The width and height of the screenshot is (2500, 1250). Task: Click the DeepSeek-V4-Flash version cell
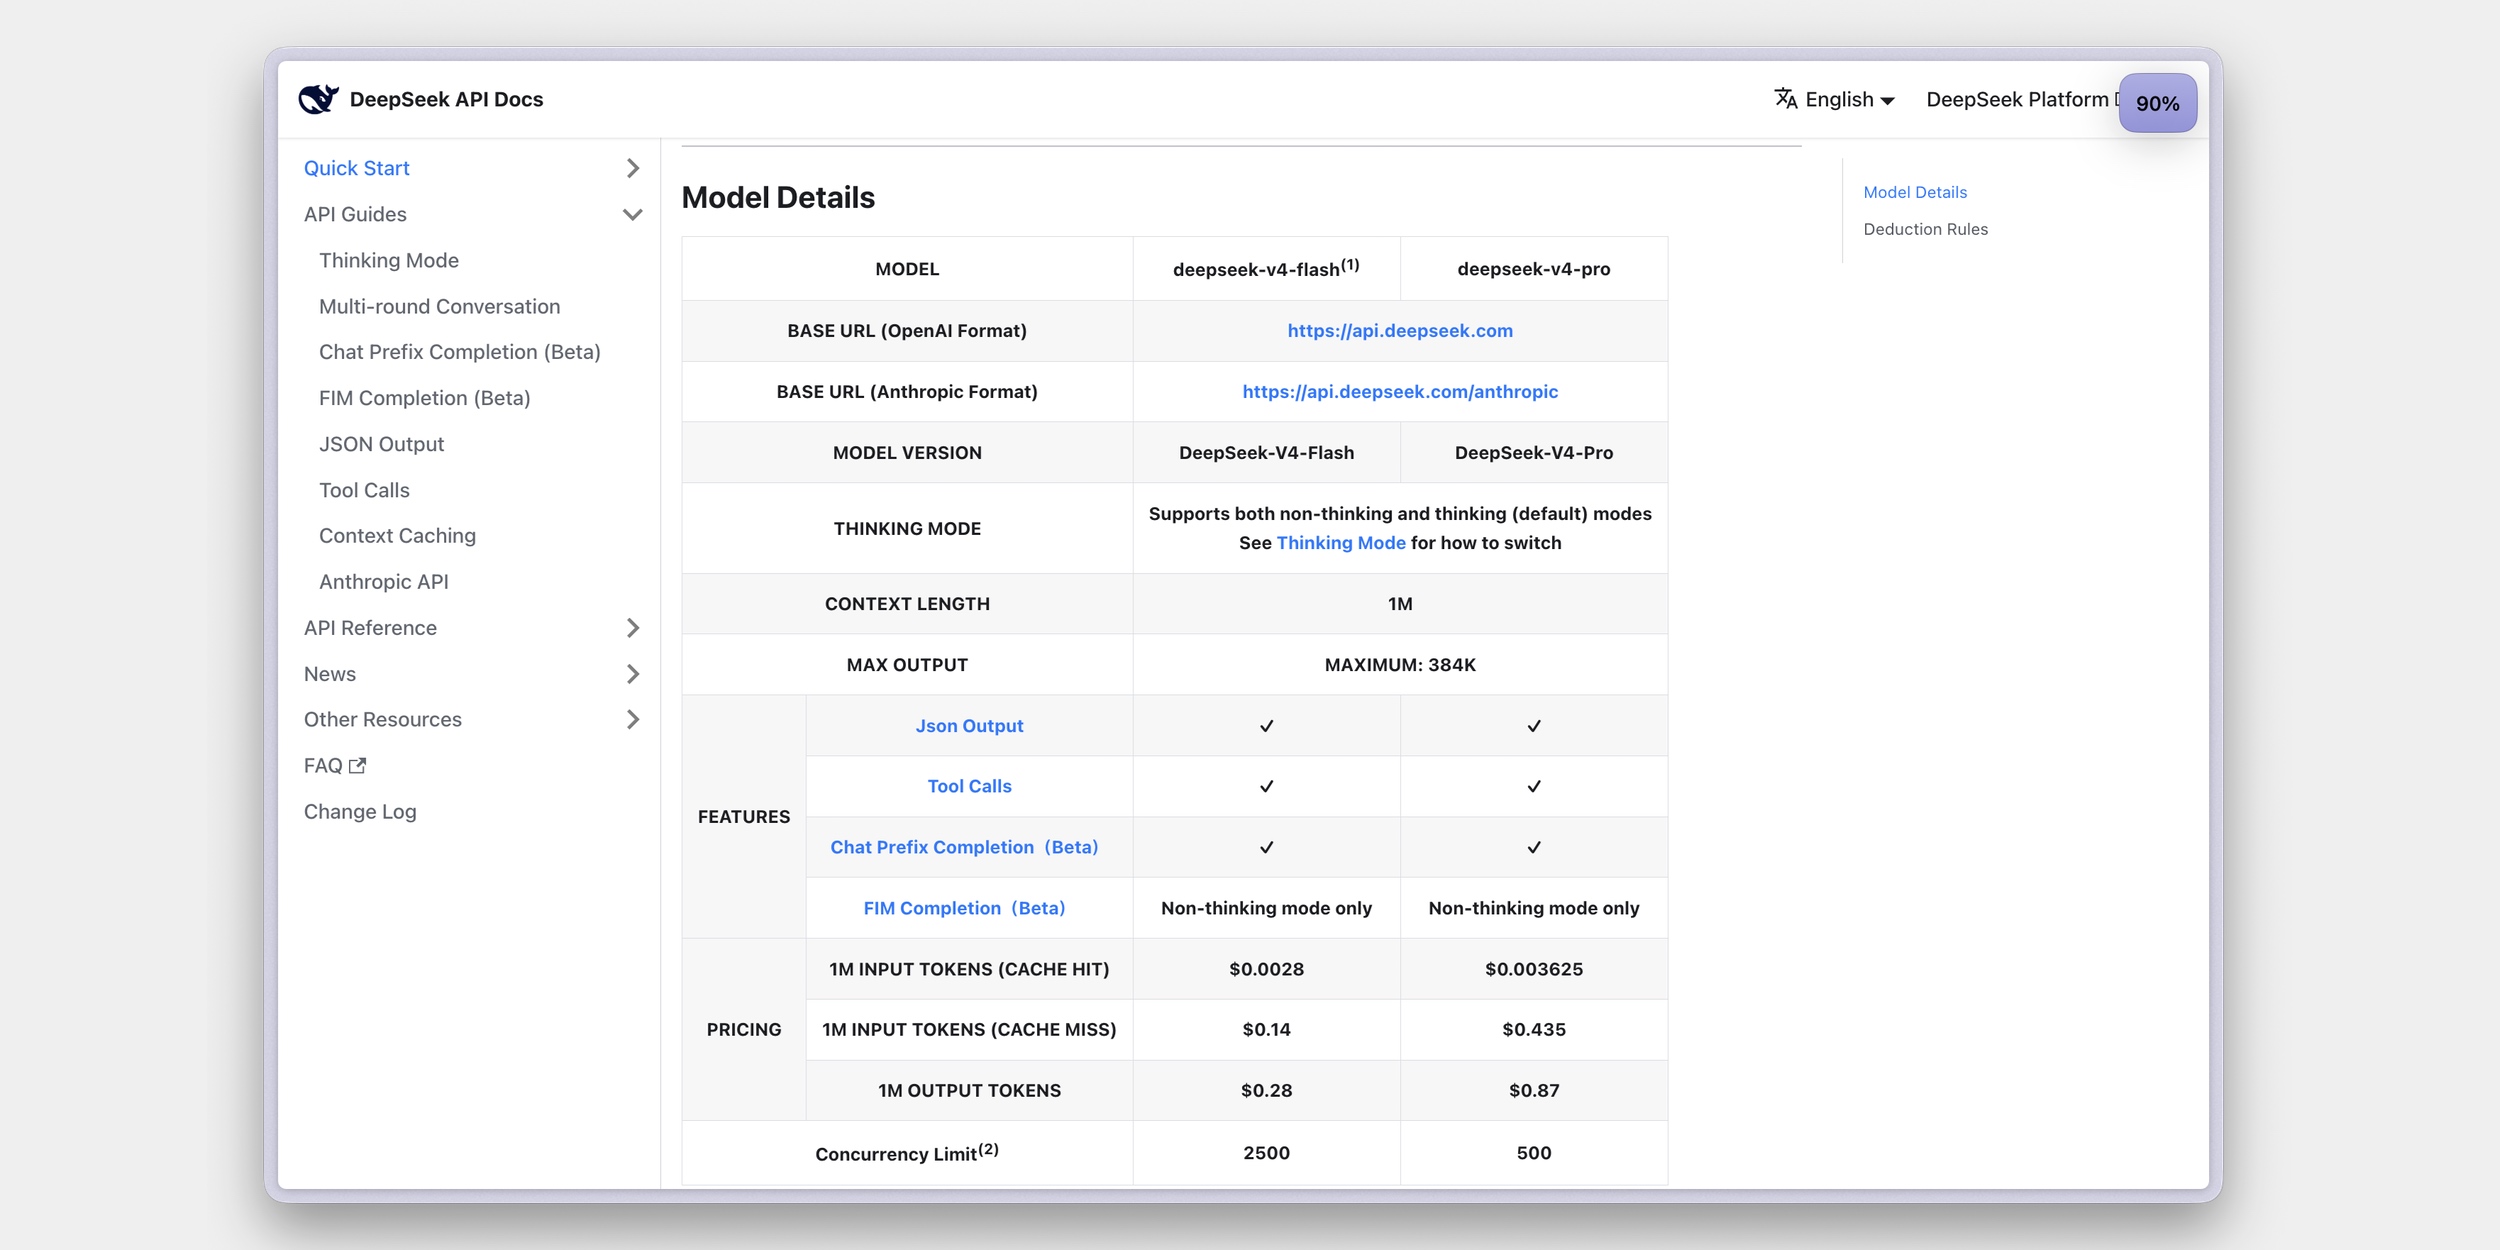1266,453
